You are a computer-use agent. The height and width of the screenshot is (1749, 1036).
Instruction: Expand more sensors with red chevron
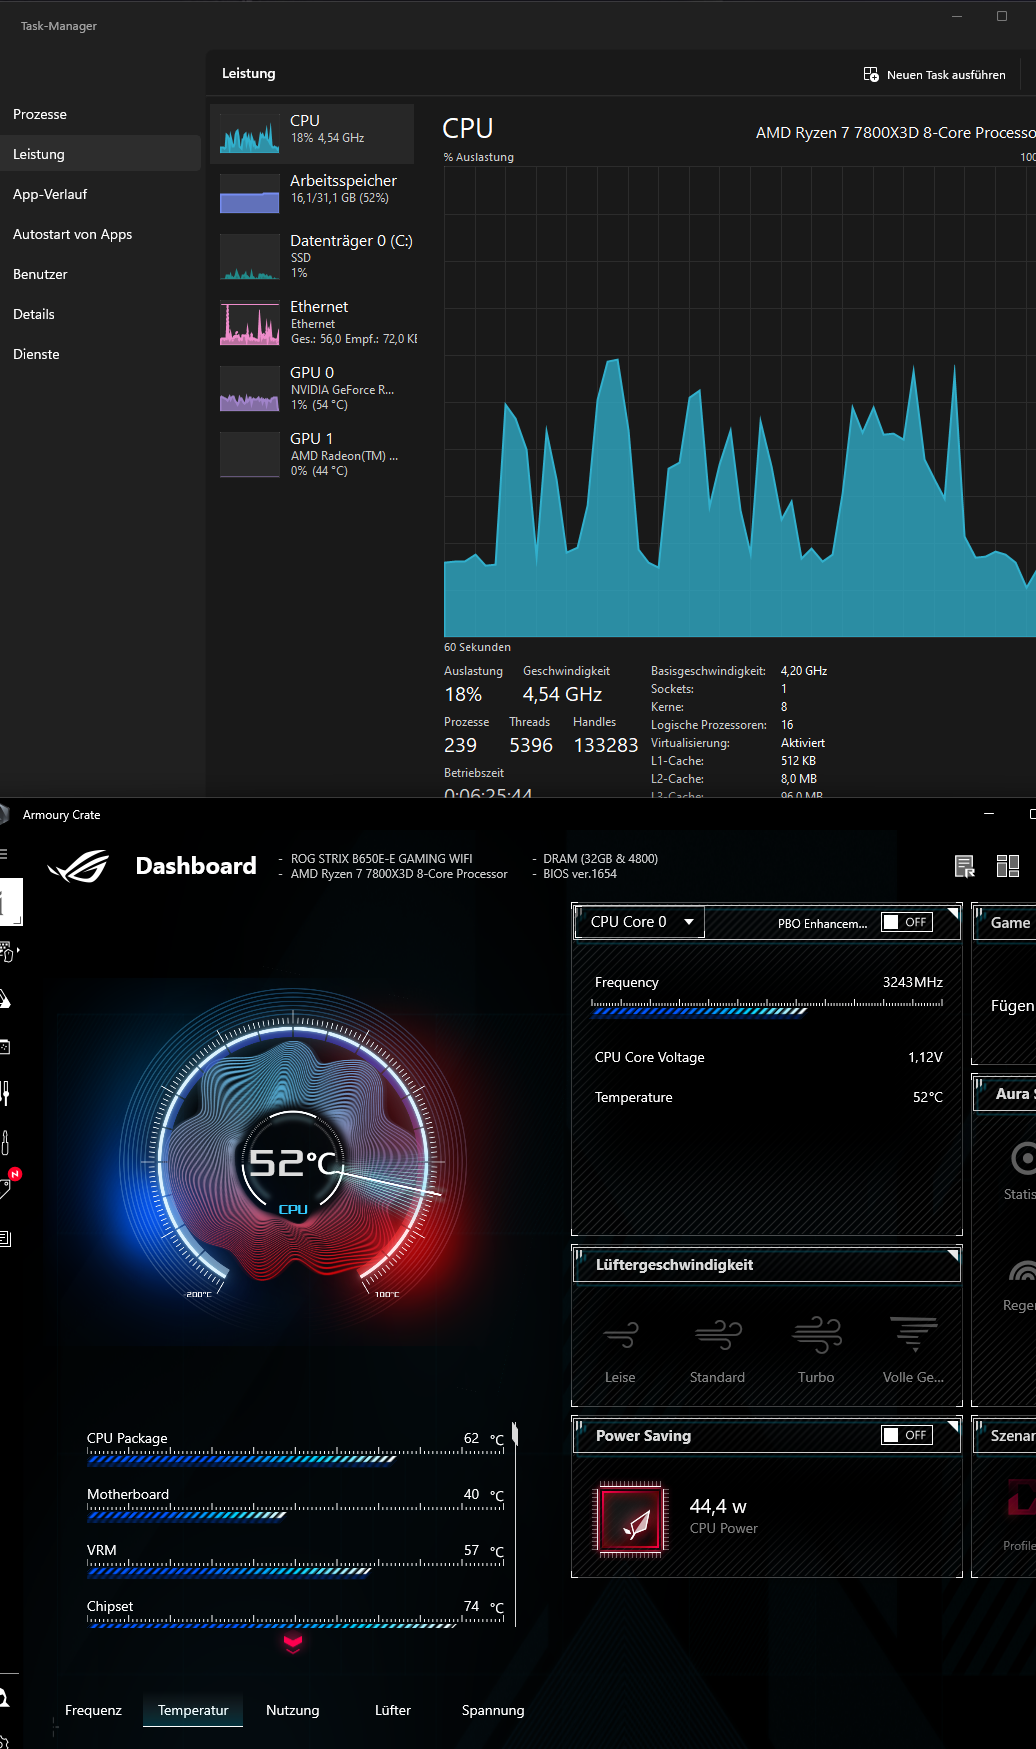point(293,1644)
